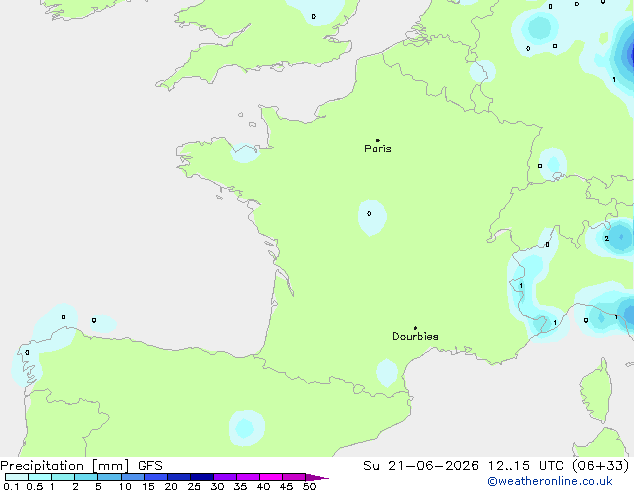Click the 5–10 mm legend swatch

[110, 477]
